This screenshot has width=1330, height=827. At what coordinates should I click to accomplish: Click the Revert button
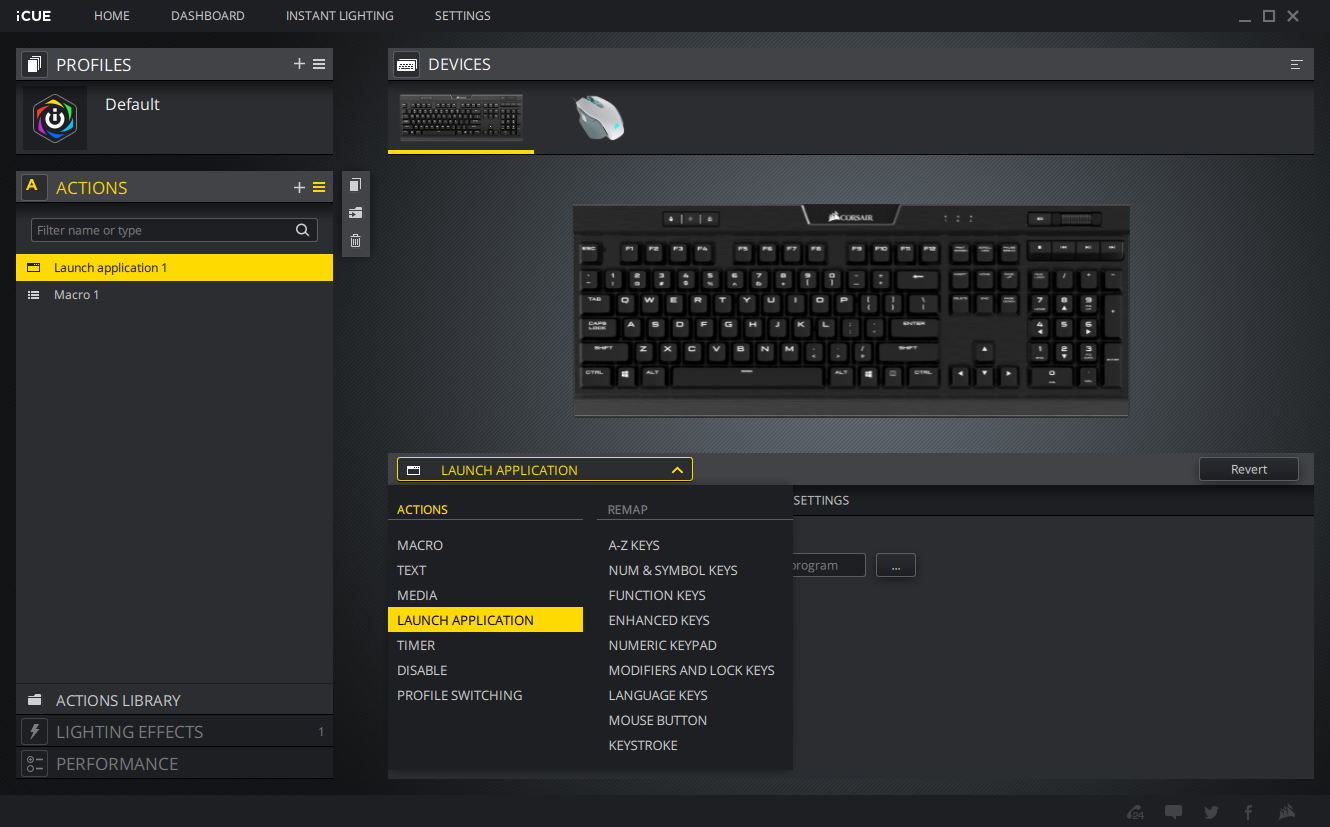pyautogui.click(x=1249, y=470)
